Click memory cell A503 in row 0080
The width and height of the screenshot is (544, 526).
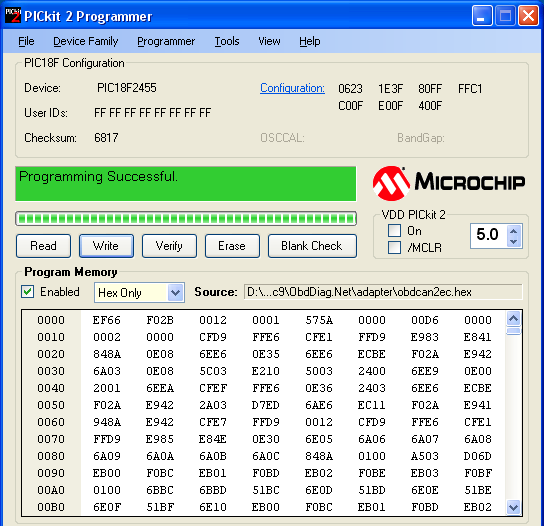coord(425,456)
